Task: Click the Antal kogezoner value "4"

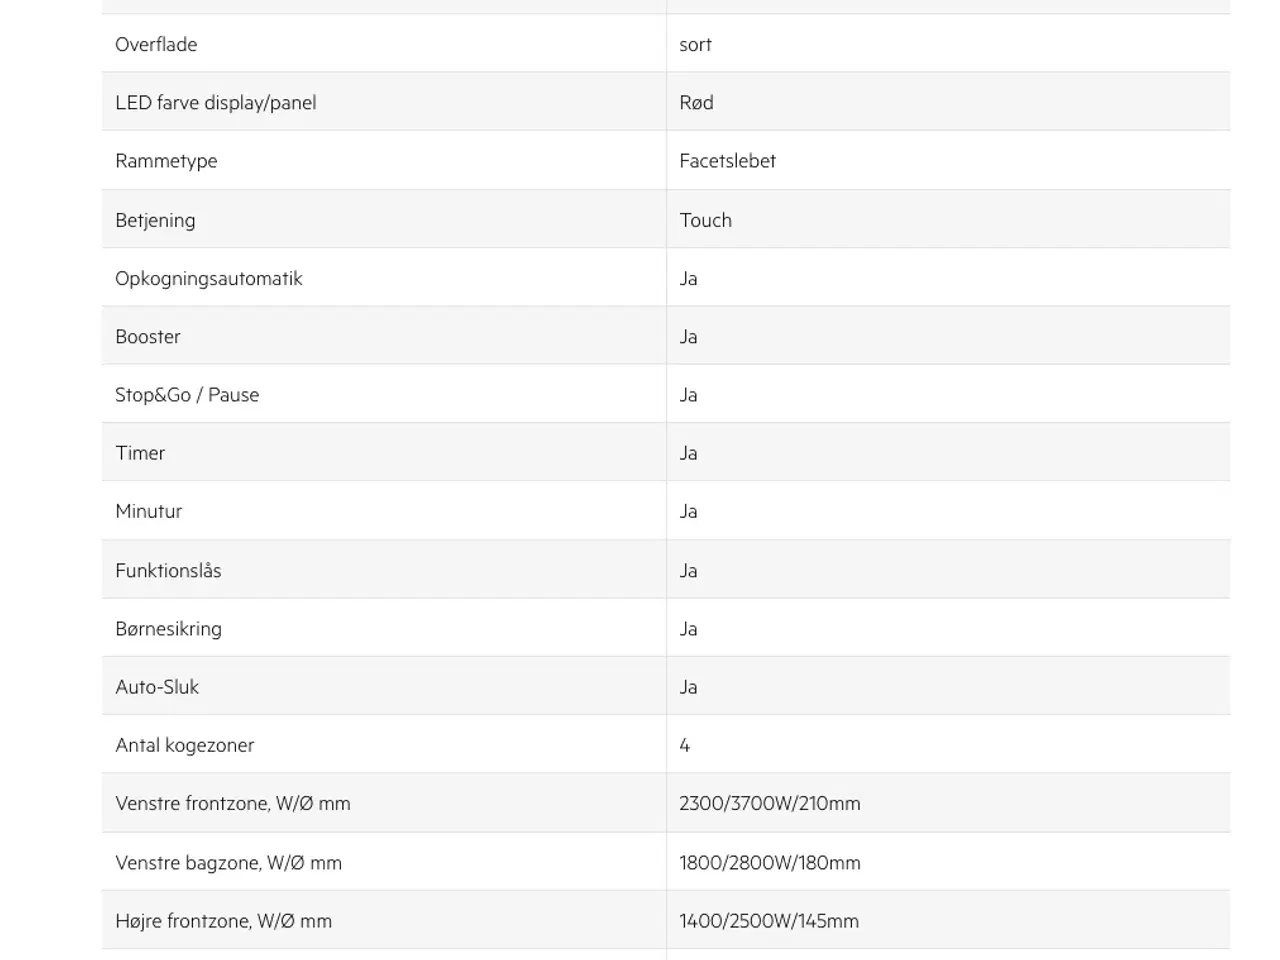Action: point(685,745)
